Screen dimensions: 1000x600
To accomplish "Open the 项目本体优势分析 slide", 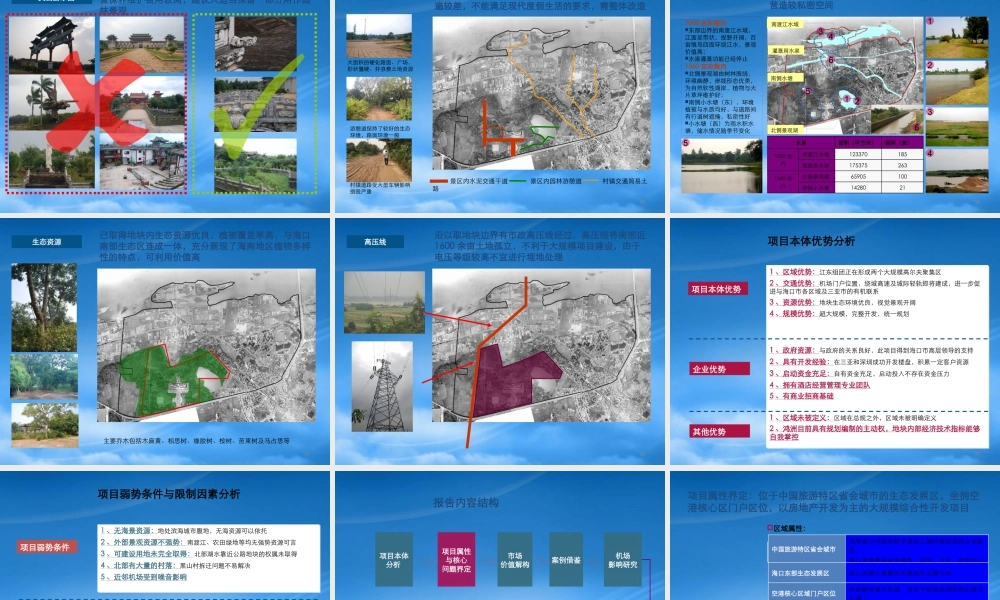I will click(x=835, y=342).
